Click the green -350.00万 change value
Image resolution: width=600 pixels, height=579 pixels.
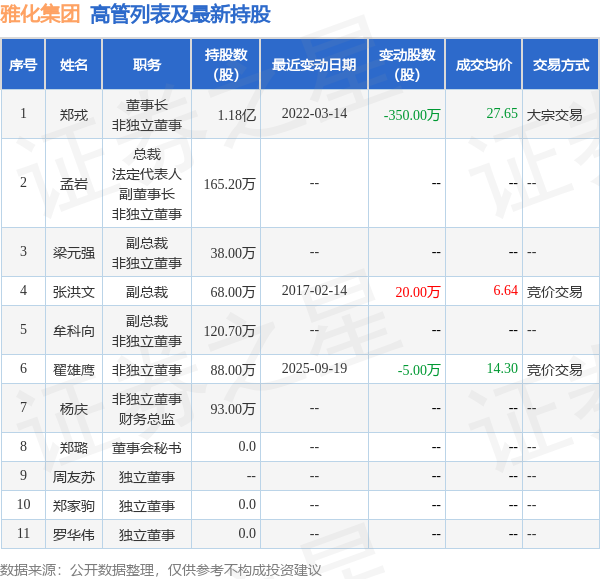pos(412,115)
